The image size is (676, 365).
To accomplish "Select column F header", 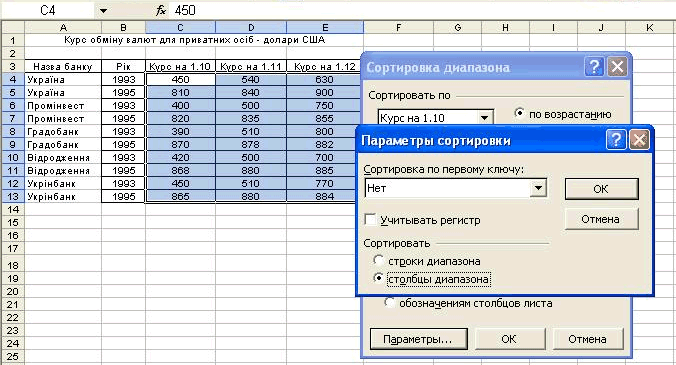I will pos(399,28).
